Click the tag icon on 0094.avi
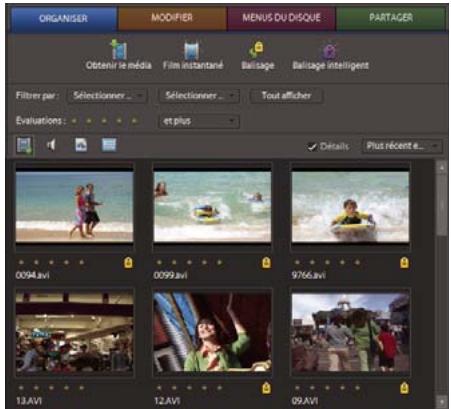The height and width of the screenshot is (409, 451). [128, 263]
